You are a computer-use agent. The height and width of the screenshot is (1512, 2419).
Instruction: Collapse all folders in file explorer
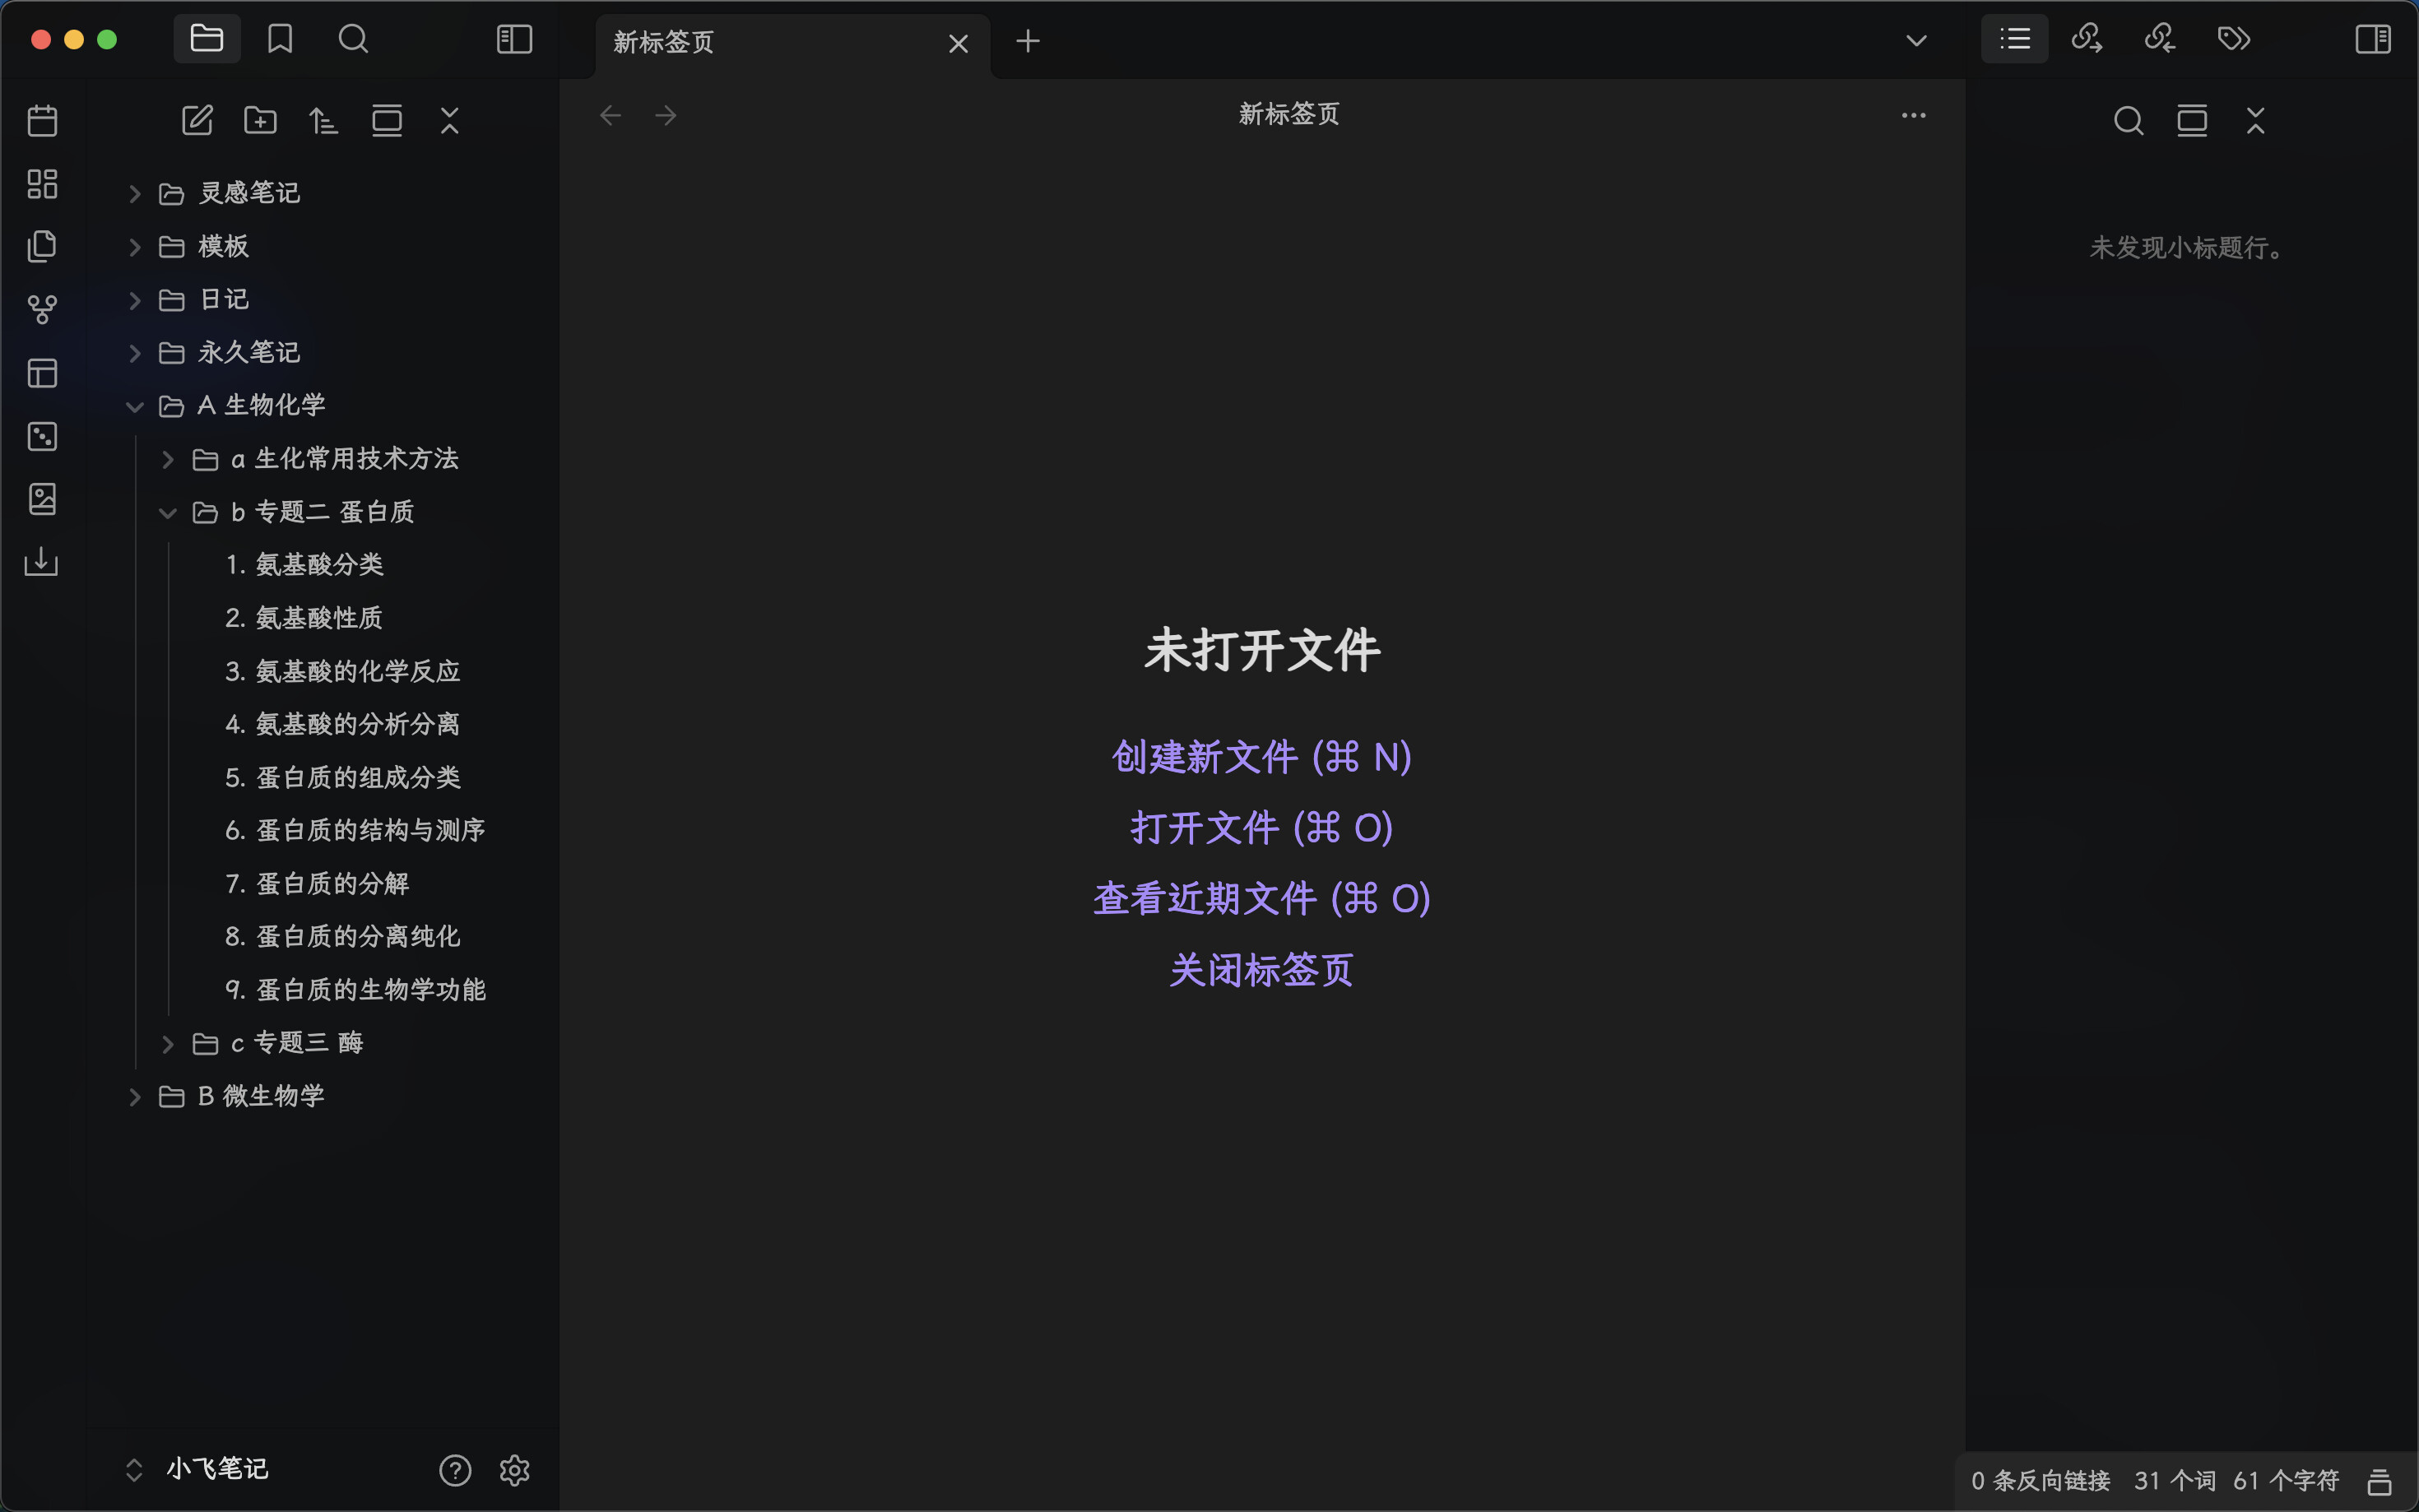(450, 121)
